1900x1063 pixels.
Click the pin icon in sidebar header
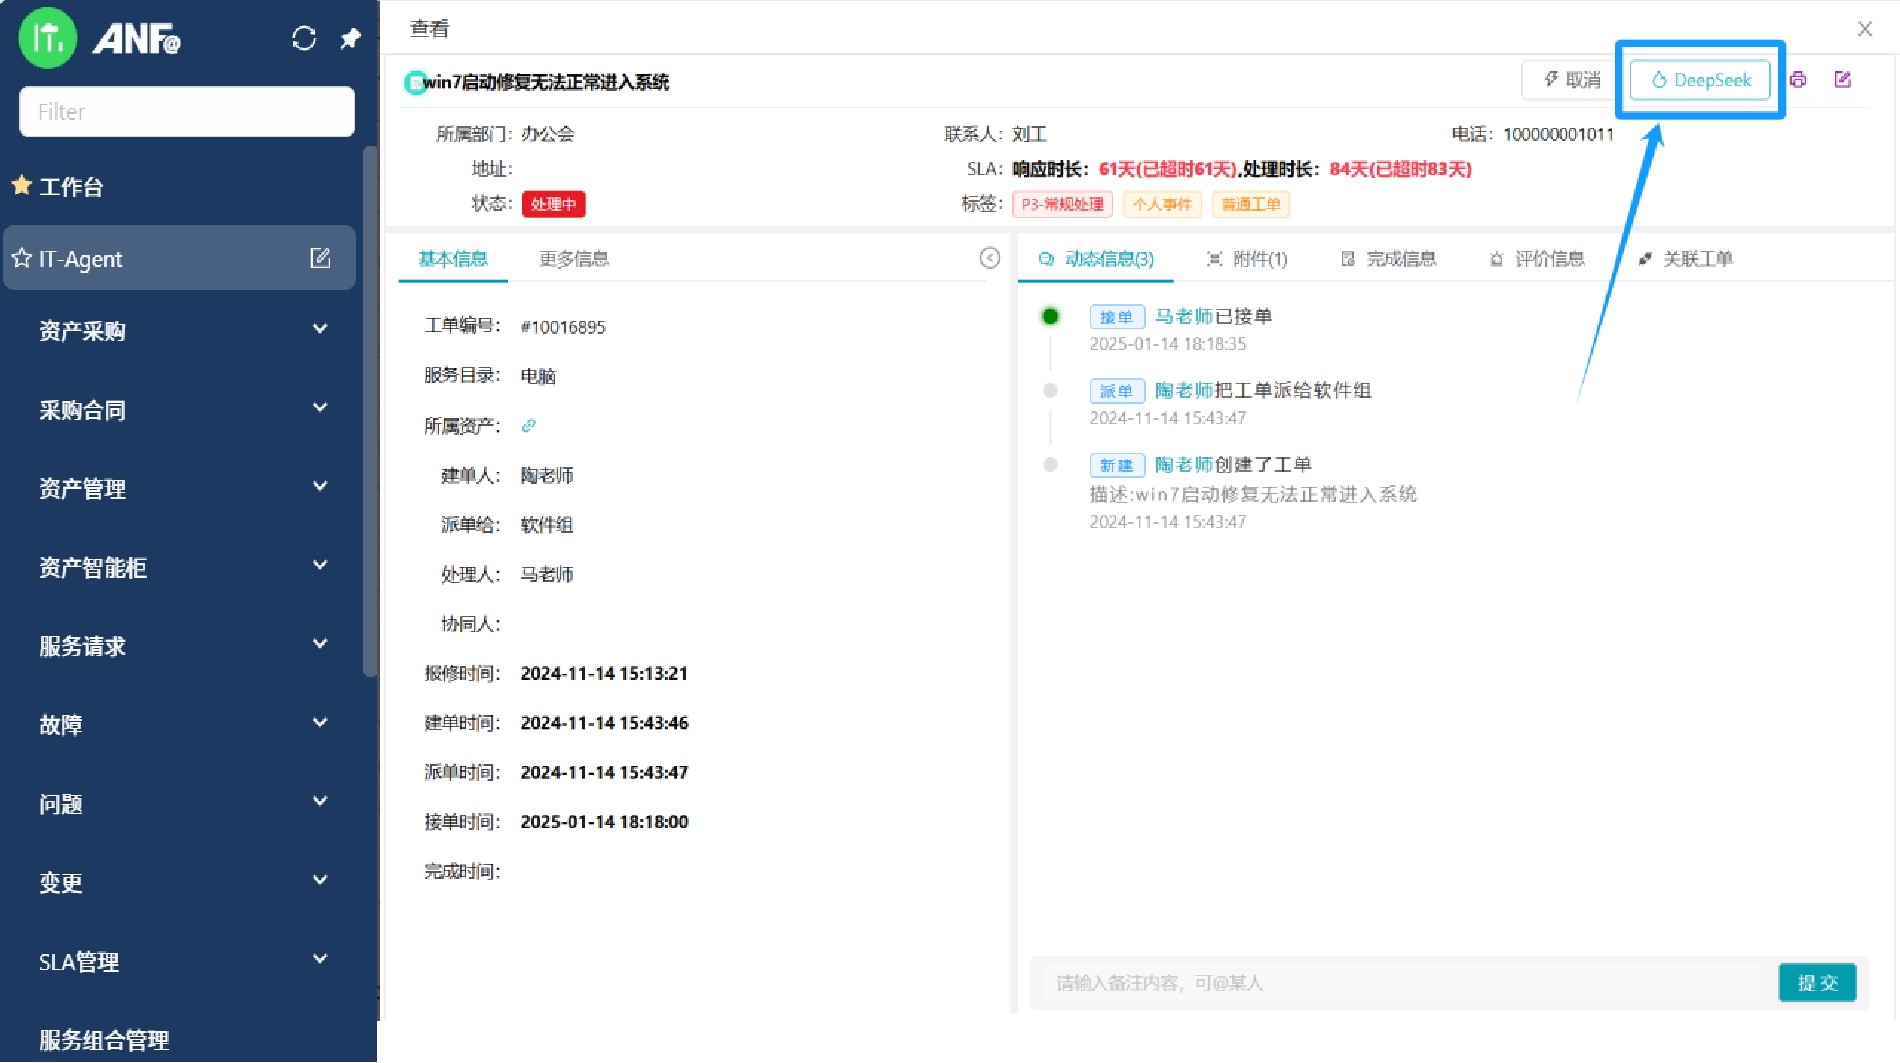pos(350,39)
